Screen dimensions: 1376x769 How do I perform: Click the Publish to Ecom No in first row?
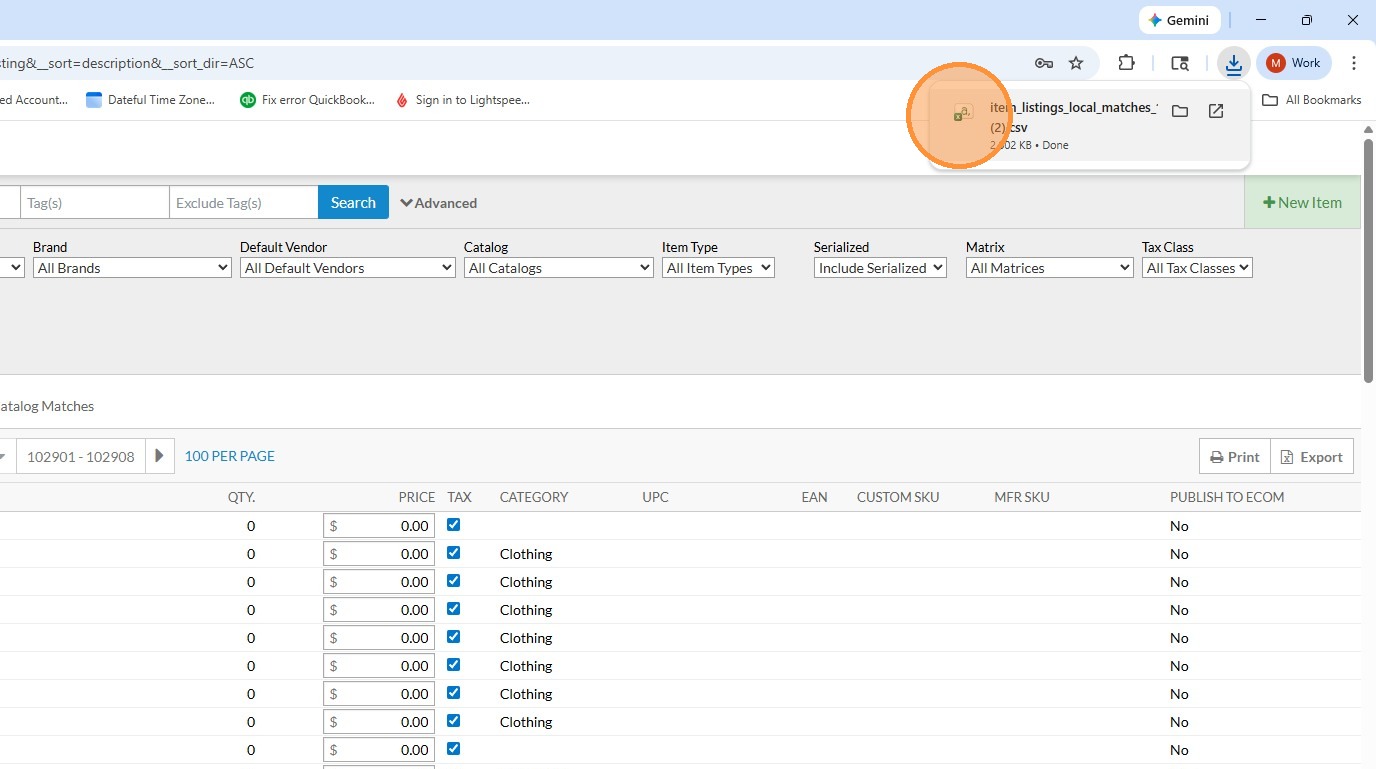1179,526
